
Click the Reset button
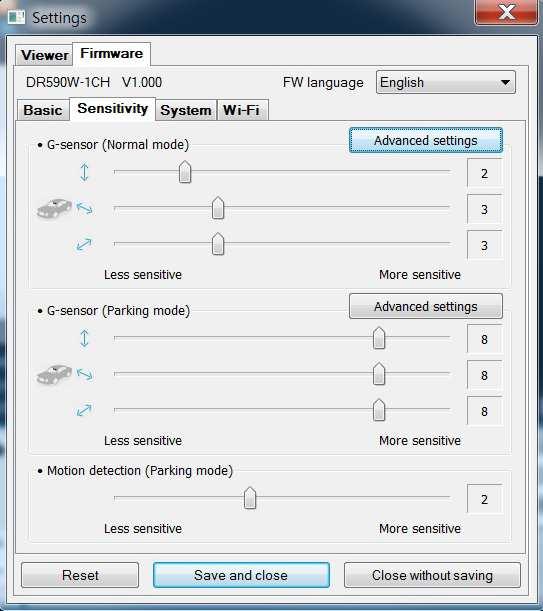pos(80,575)
